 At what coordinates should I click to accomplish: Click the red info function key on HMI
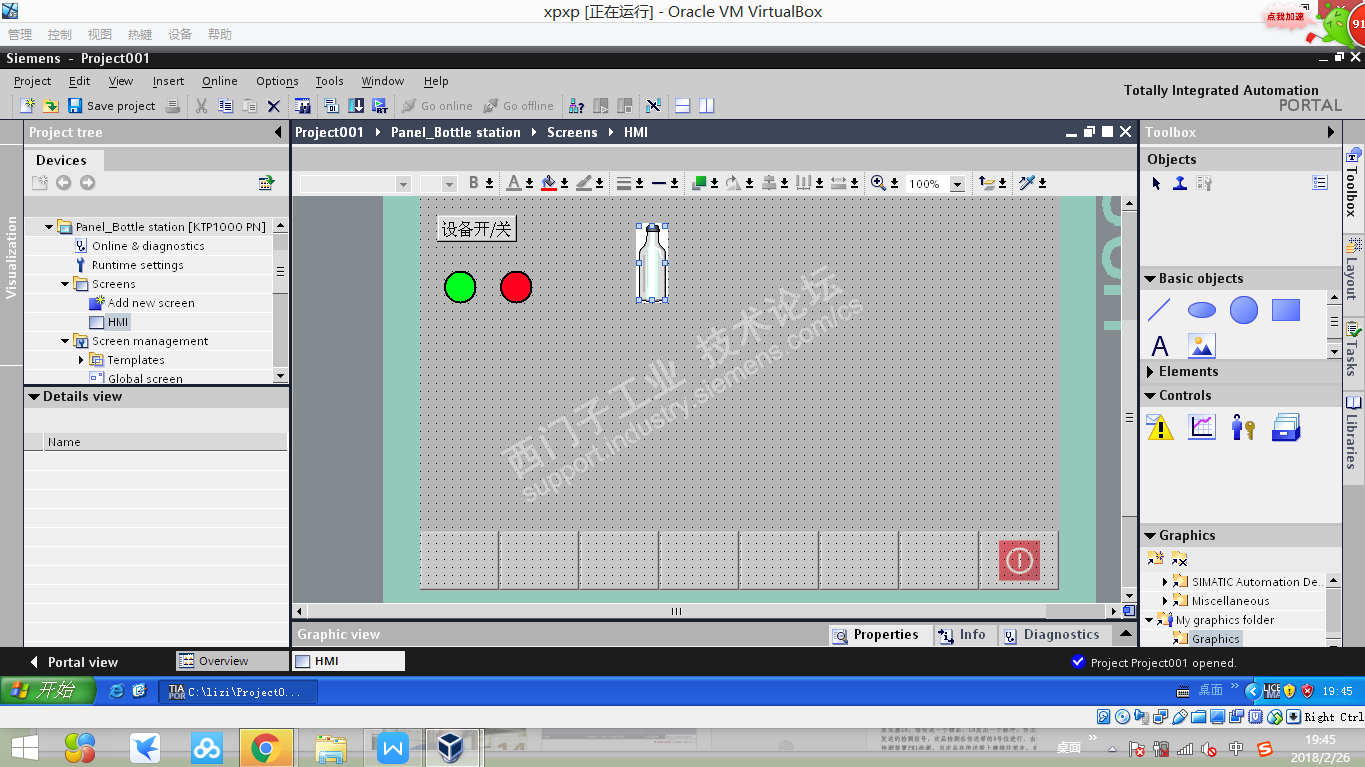click(1019, 560)
